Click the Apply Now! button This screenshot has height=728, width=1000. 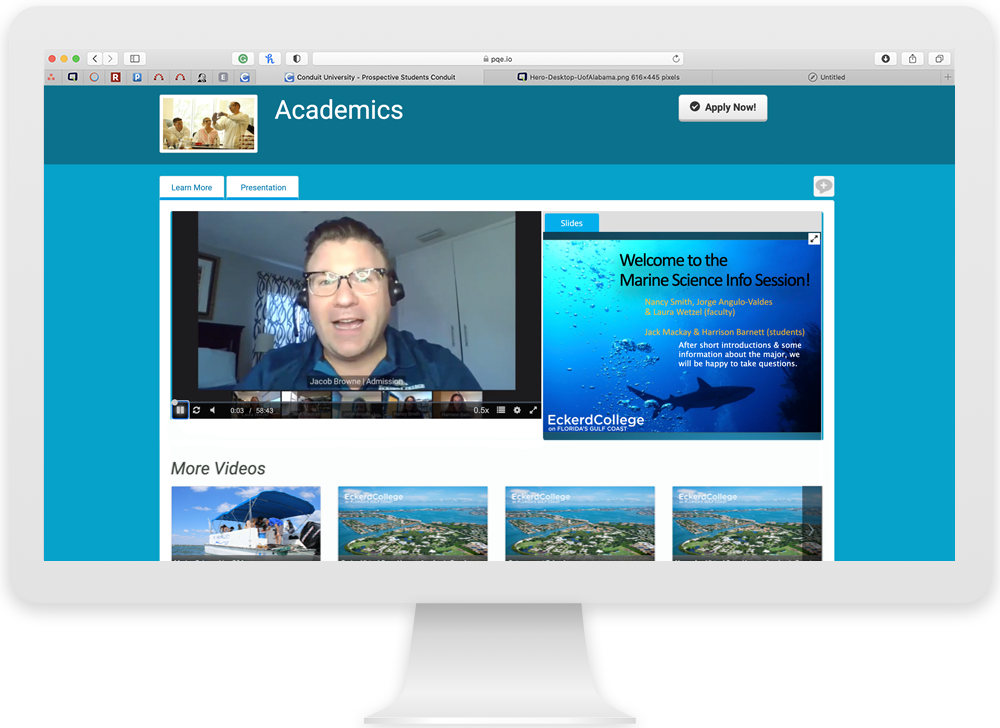pyautogui.click(x=723, y=108)
